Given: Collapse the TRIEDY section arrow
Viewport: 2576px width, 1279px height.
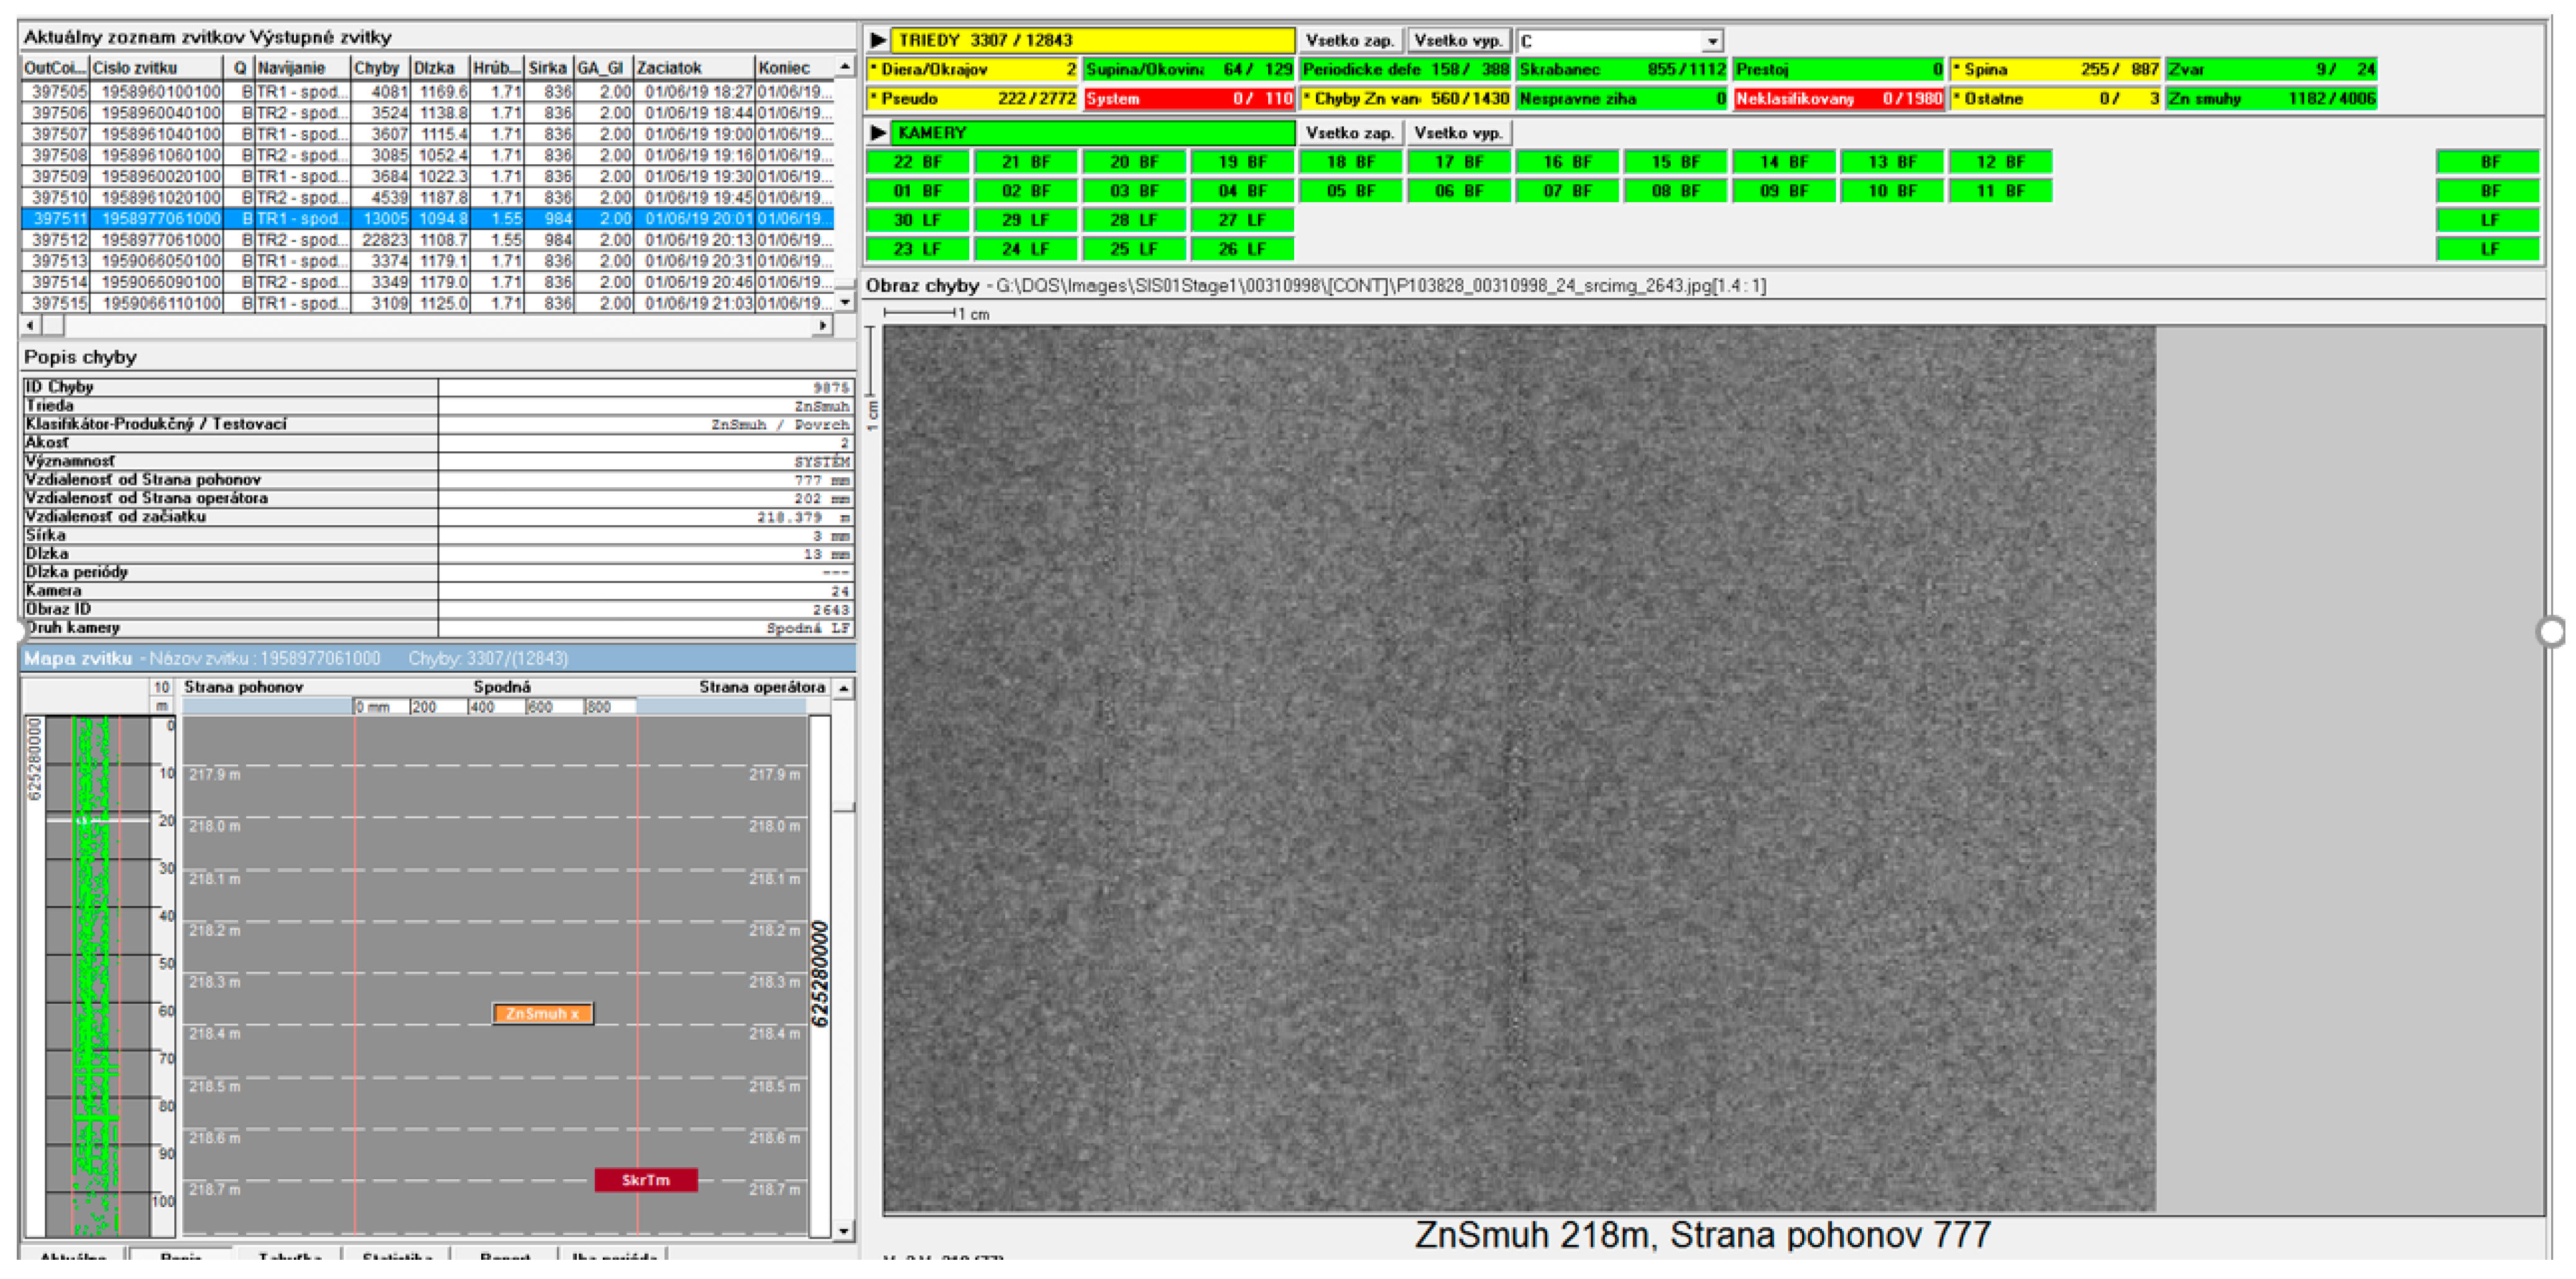Looking at the screenshot, I should (878, 40).
